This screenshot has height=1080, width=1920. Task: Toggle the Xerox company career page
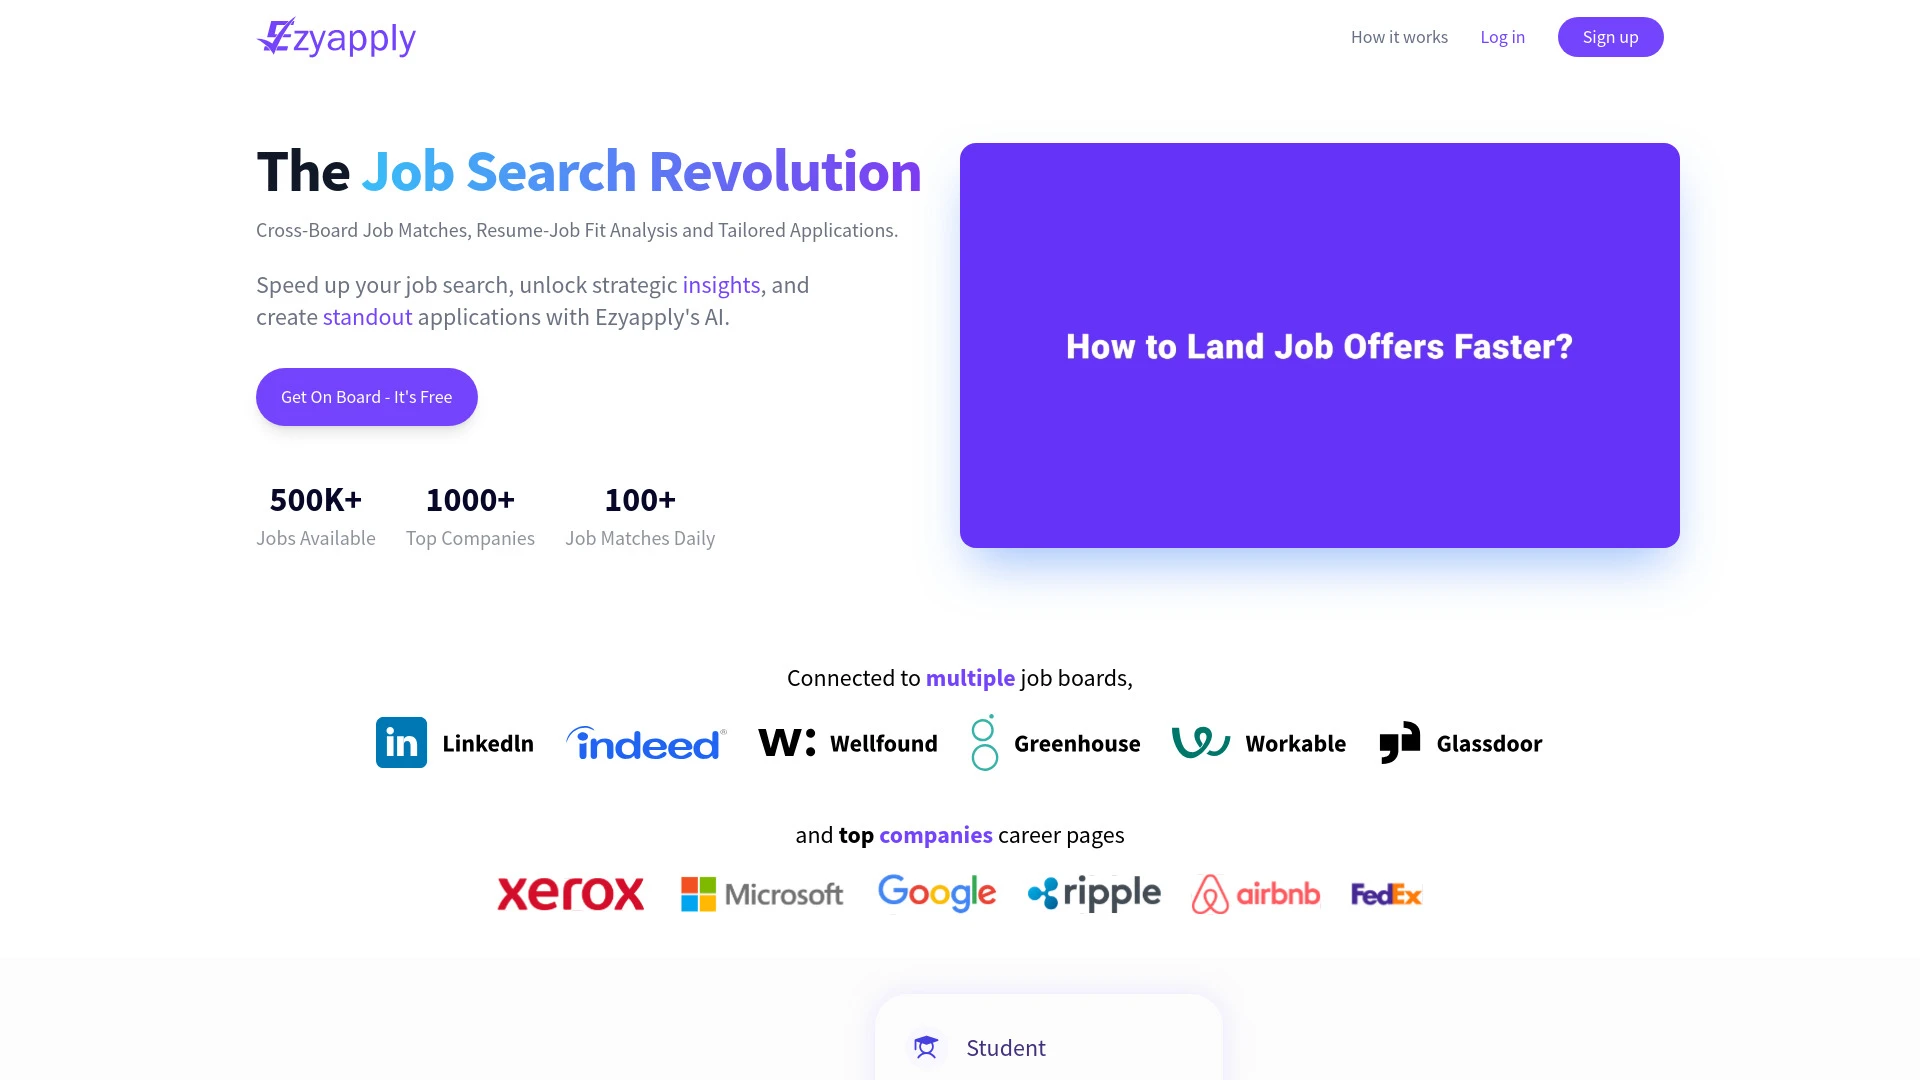(x=570, y=893)
